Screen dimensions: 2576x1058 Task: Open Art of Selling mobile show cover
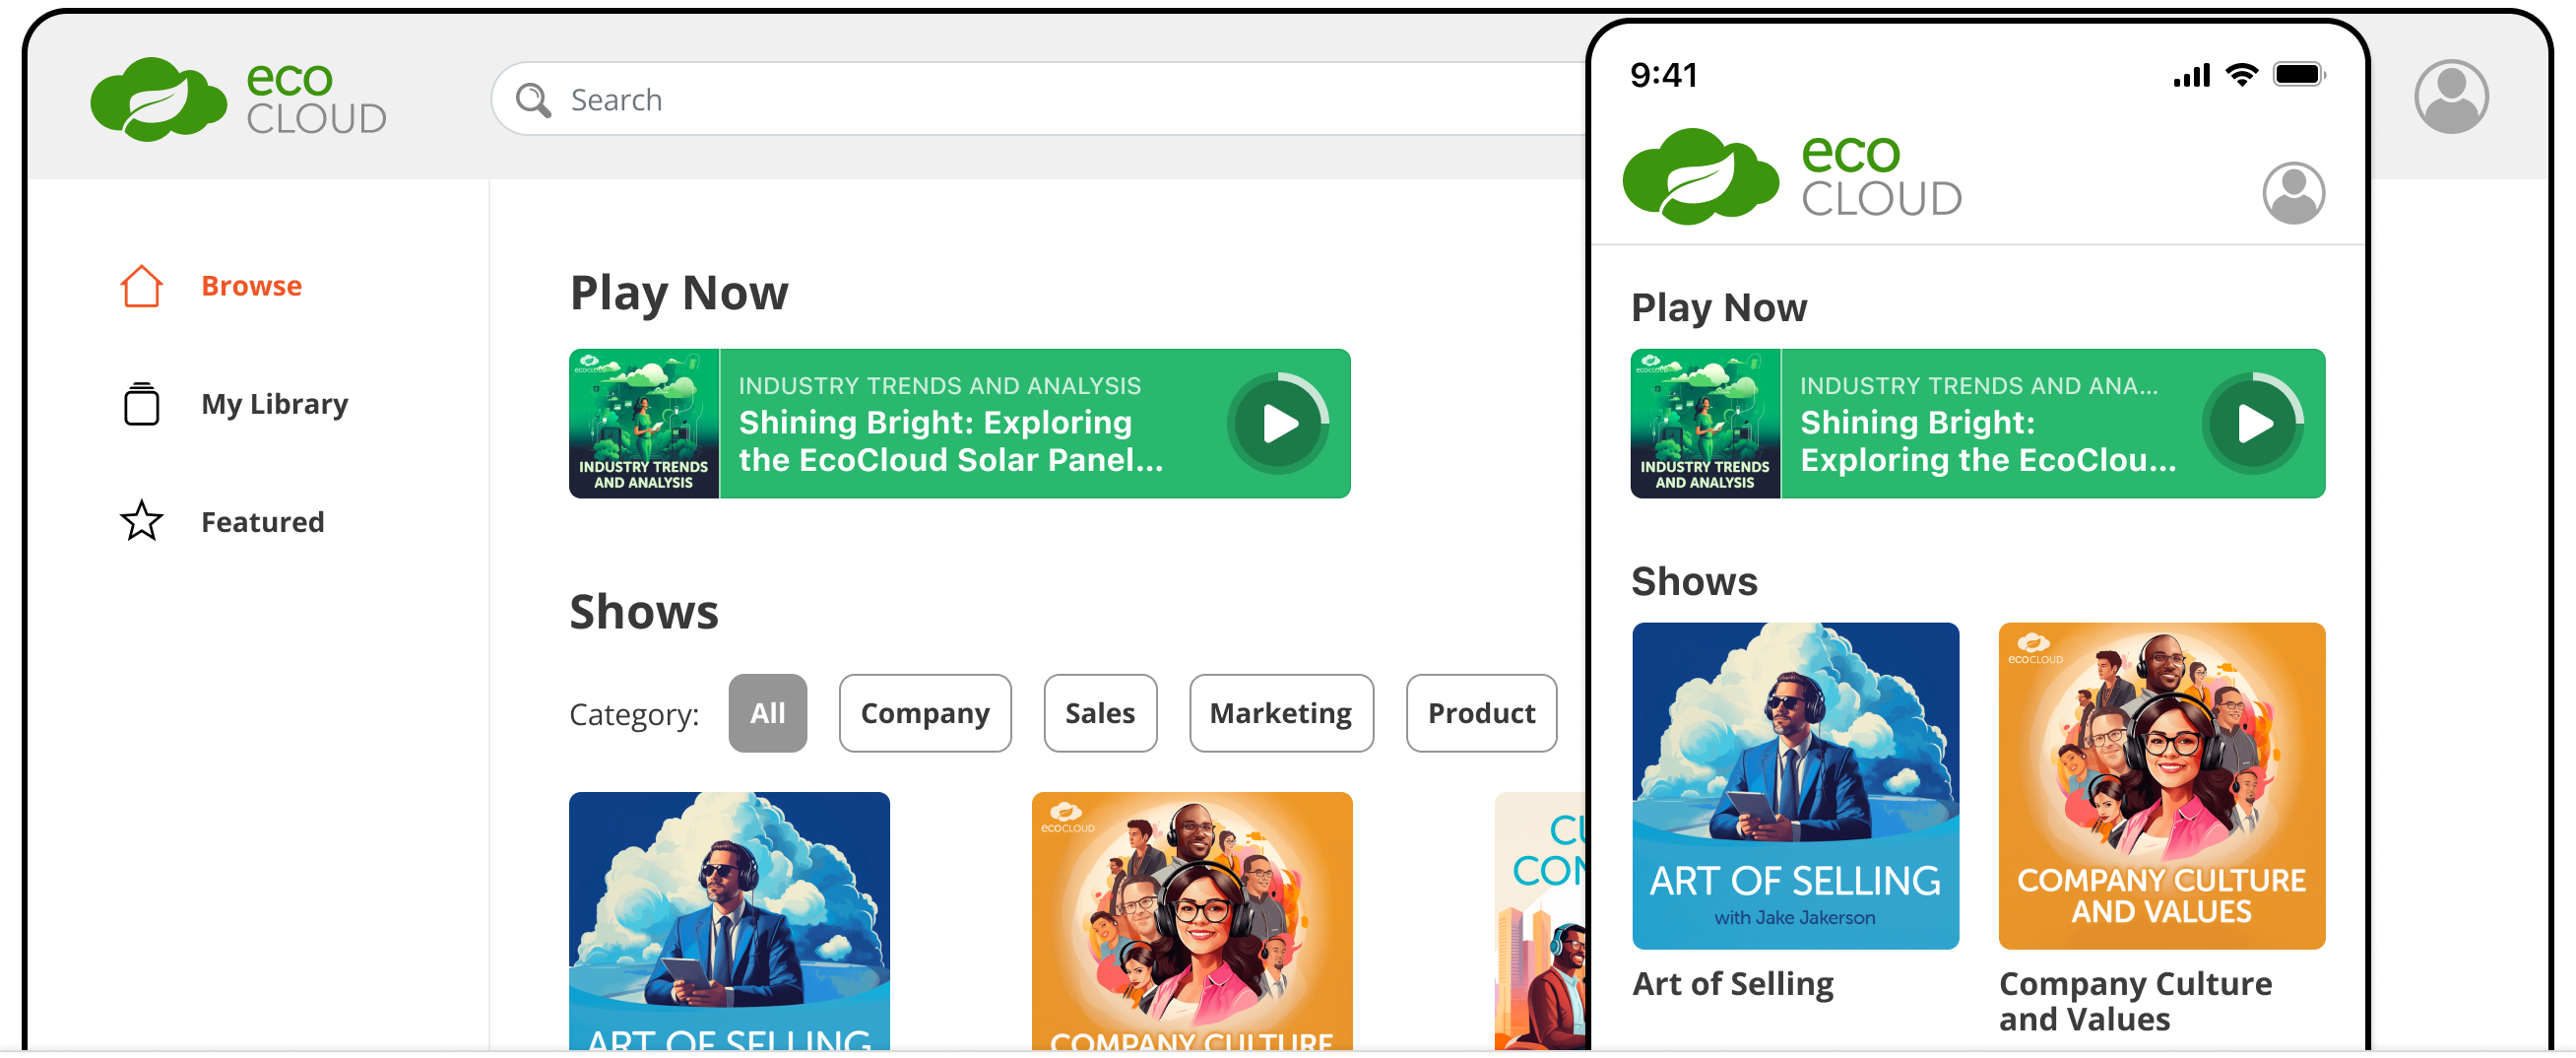tap(1794, 786)
